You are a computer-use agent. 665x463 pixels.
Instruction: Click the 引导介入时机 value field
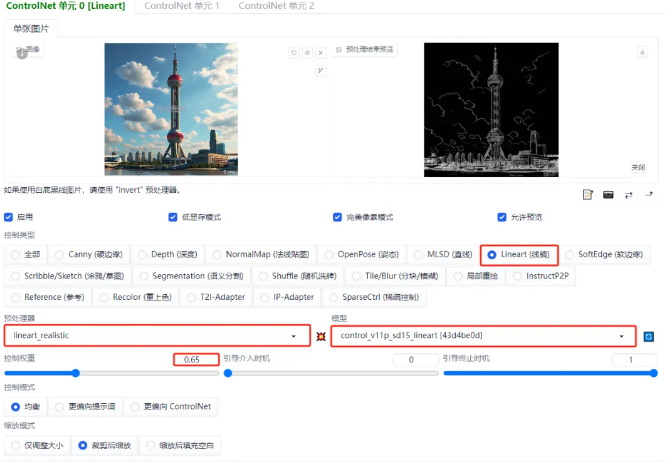tap(415, 360)
